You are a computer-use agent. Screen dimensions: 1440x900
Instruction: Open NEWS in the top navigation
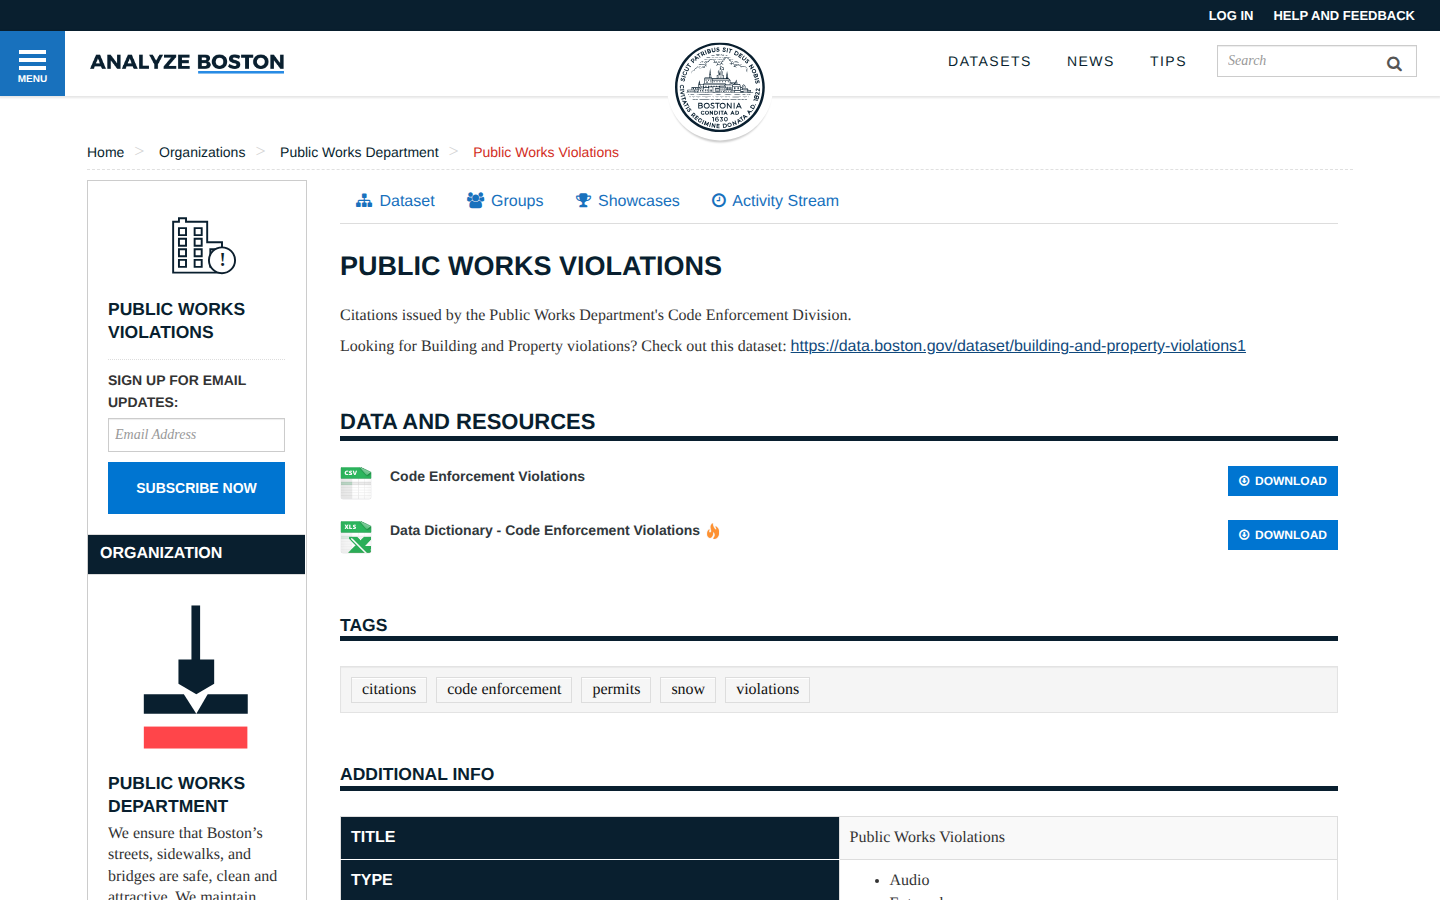1090,61
